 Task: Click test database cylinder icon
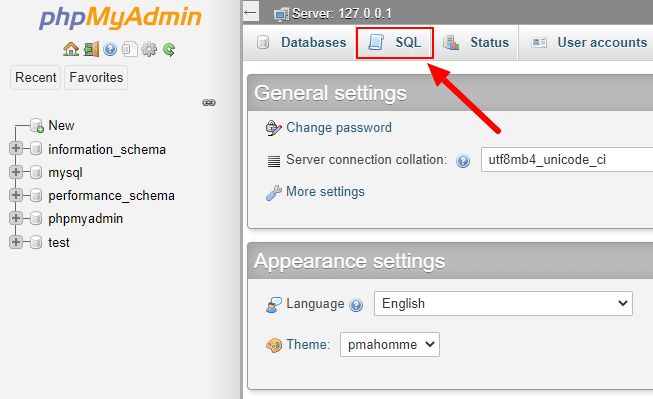tap(36, 242)
